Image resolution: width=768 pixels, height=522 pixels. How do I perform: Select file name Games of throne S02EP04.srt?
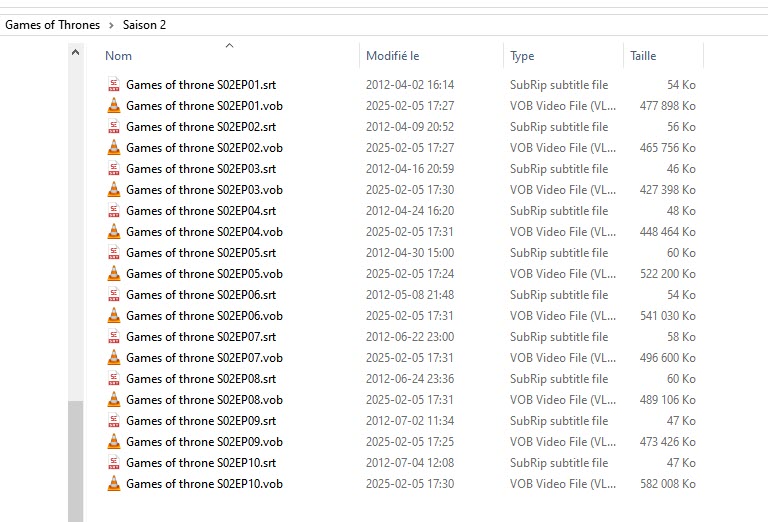(x=201, y=211)
